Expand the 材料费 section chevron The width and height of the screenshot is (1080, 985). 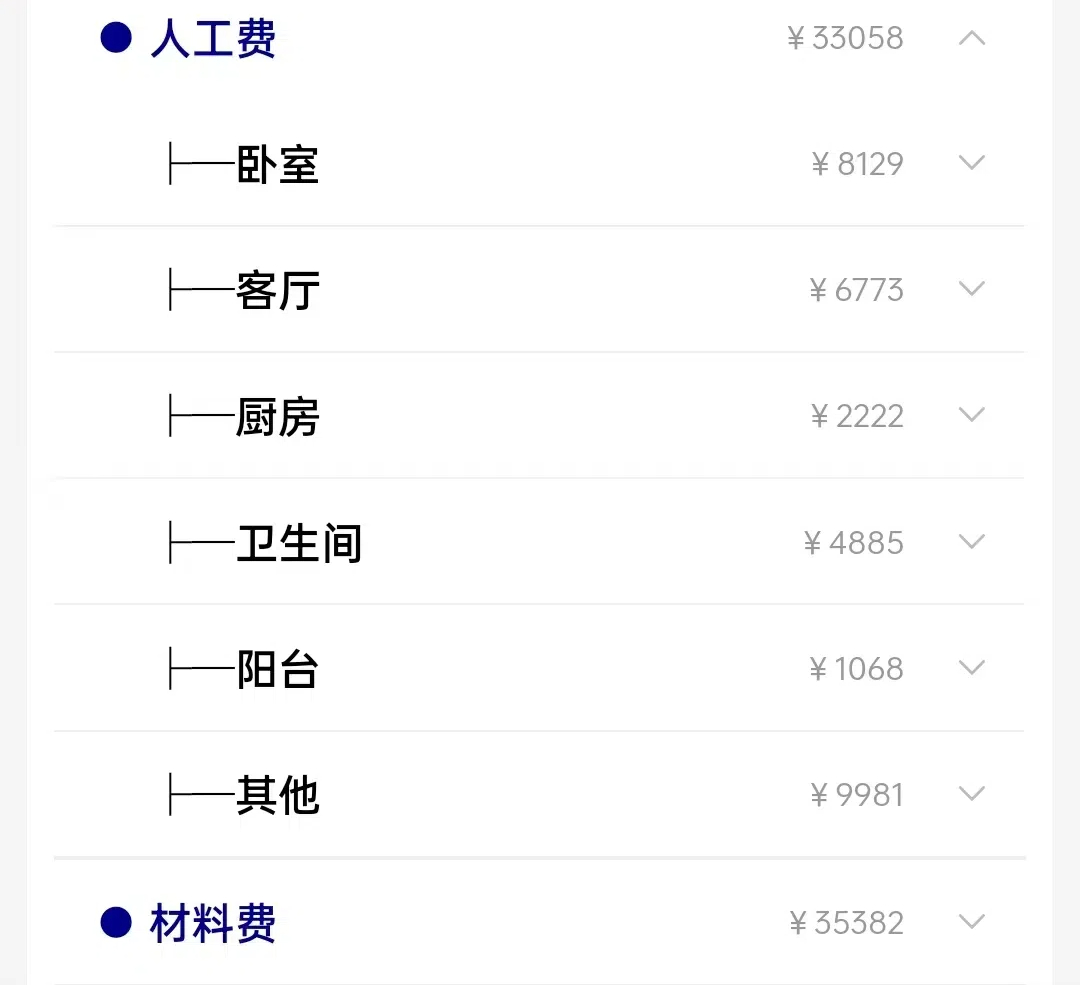972,922
